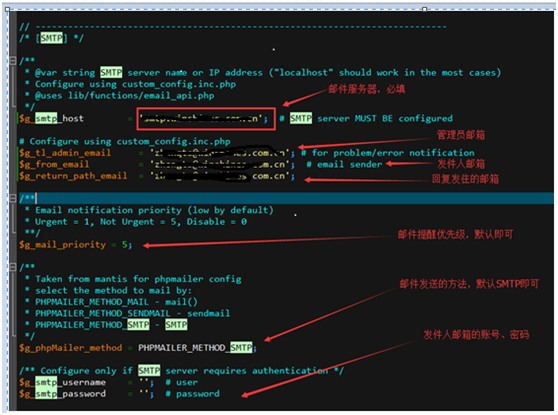Click the '@uses lib/functions/email_api.php' line
The height and width of the screenshot is (415, 558).
pos(120,95)
